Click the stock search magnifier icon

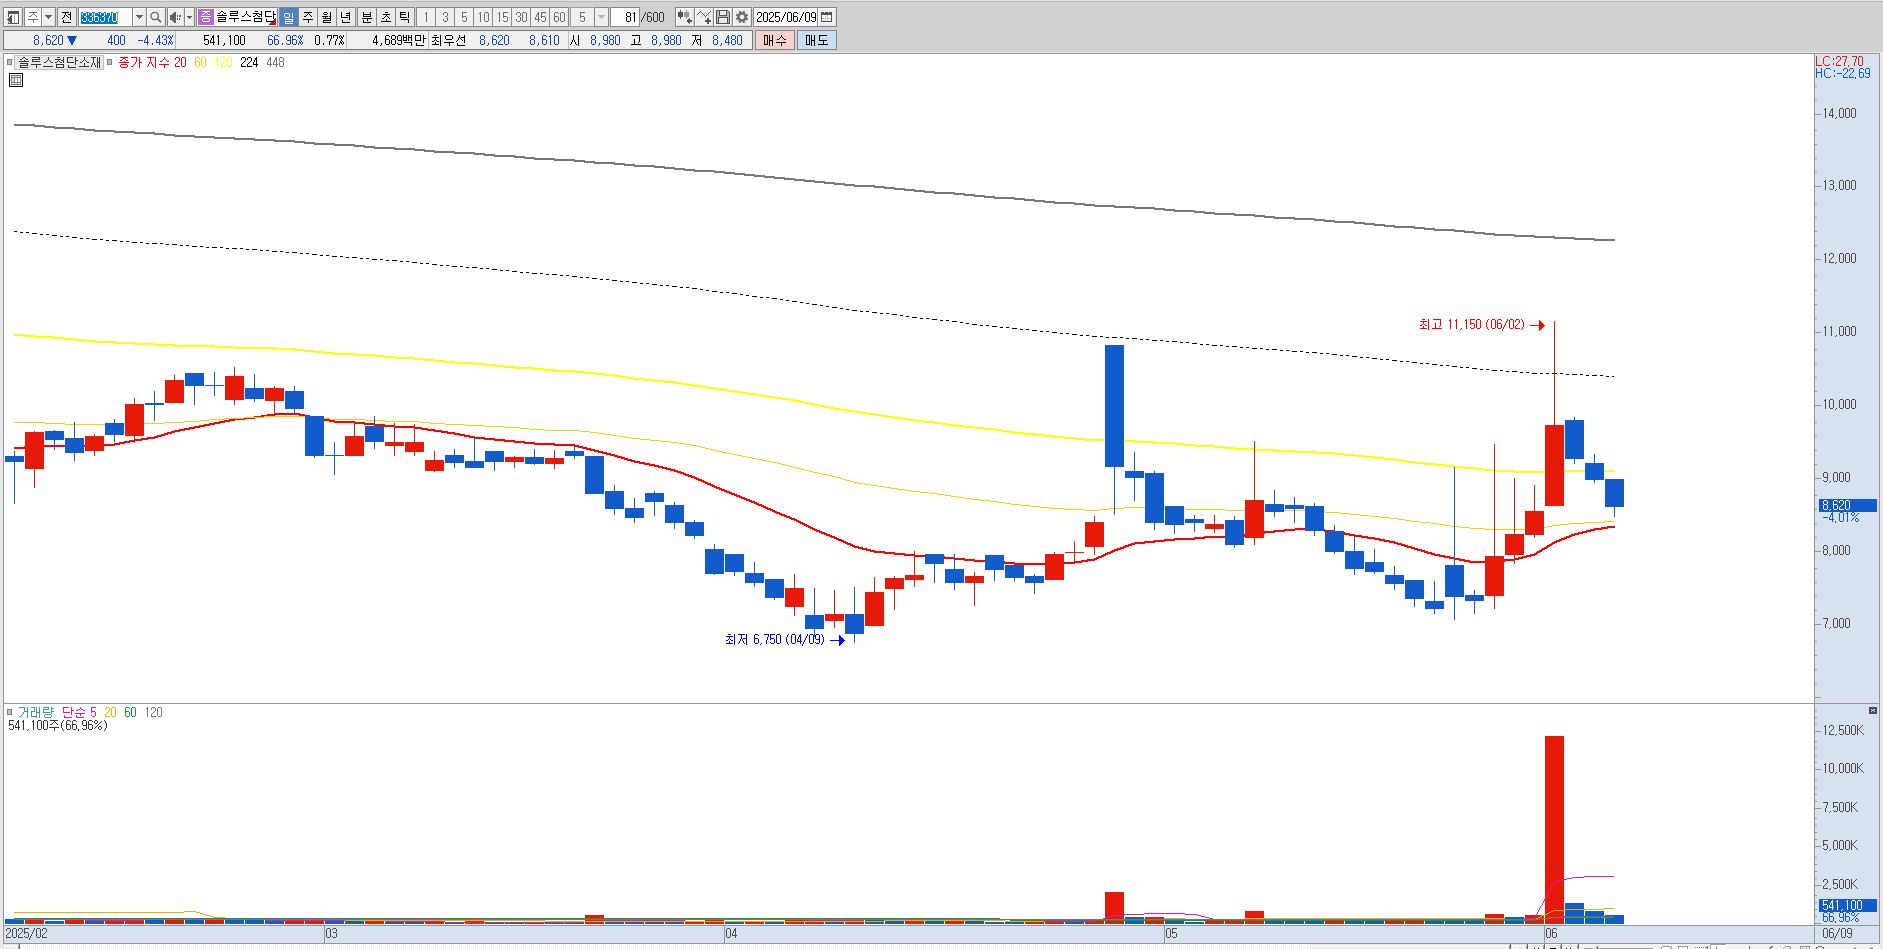click(x=155, y=17)
